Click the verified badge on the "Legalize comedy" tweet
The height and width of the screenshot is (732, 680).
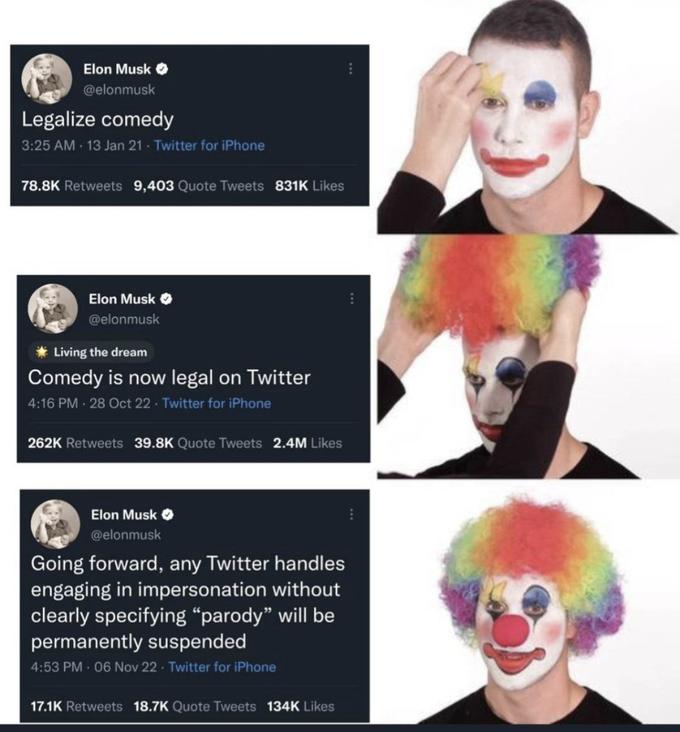[x=162, y=70]
